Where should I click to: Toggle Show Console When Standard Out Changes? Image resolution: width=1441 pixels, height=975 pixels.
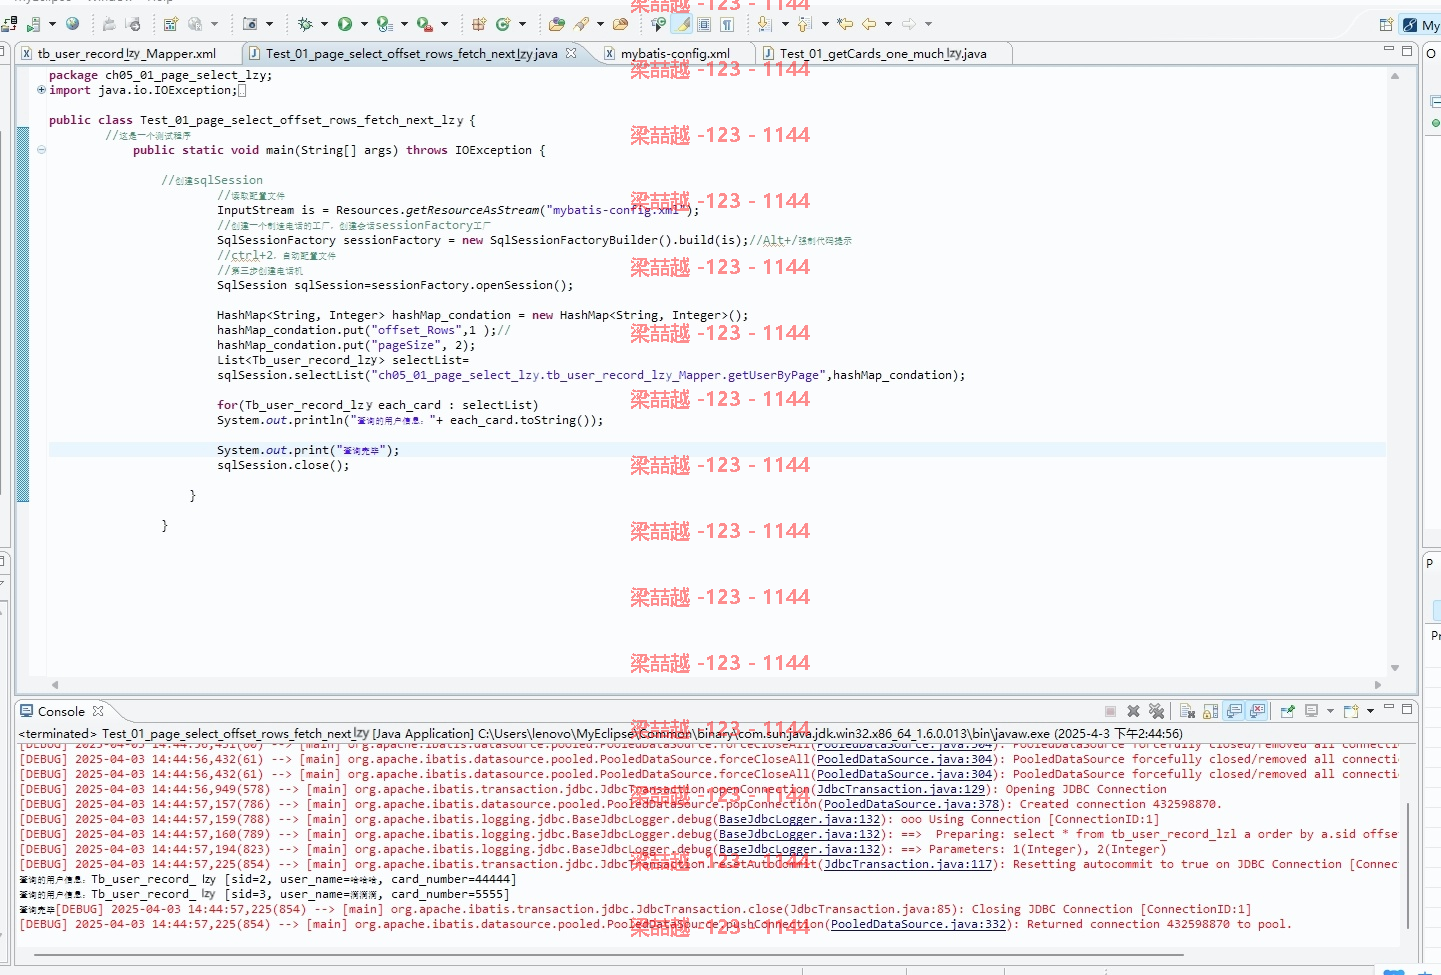click(x=1234, y=711)
